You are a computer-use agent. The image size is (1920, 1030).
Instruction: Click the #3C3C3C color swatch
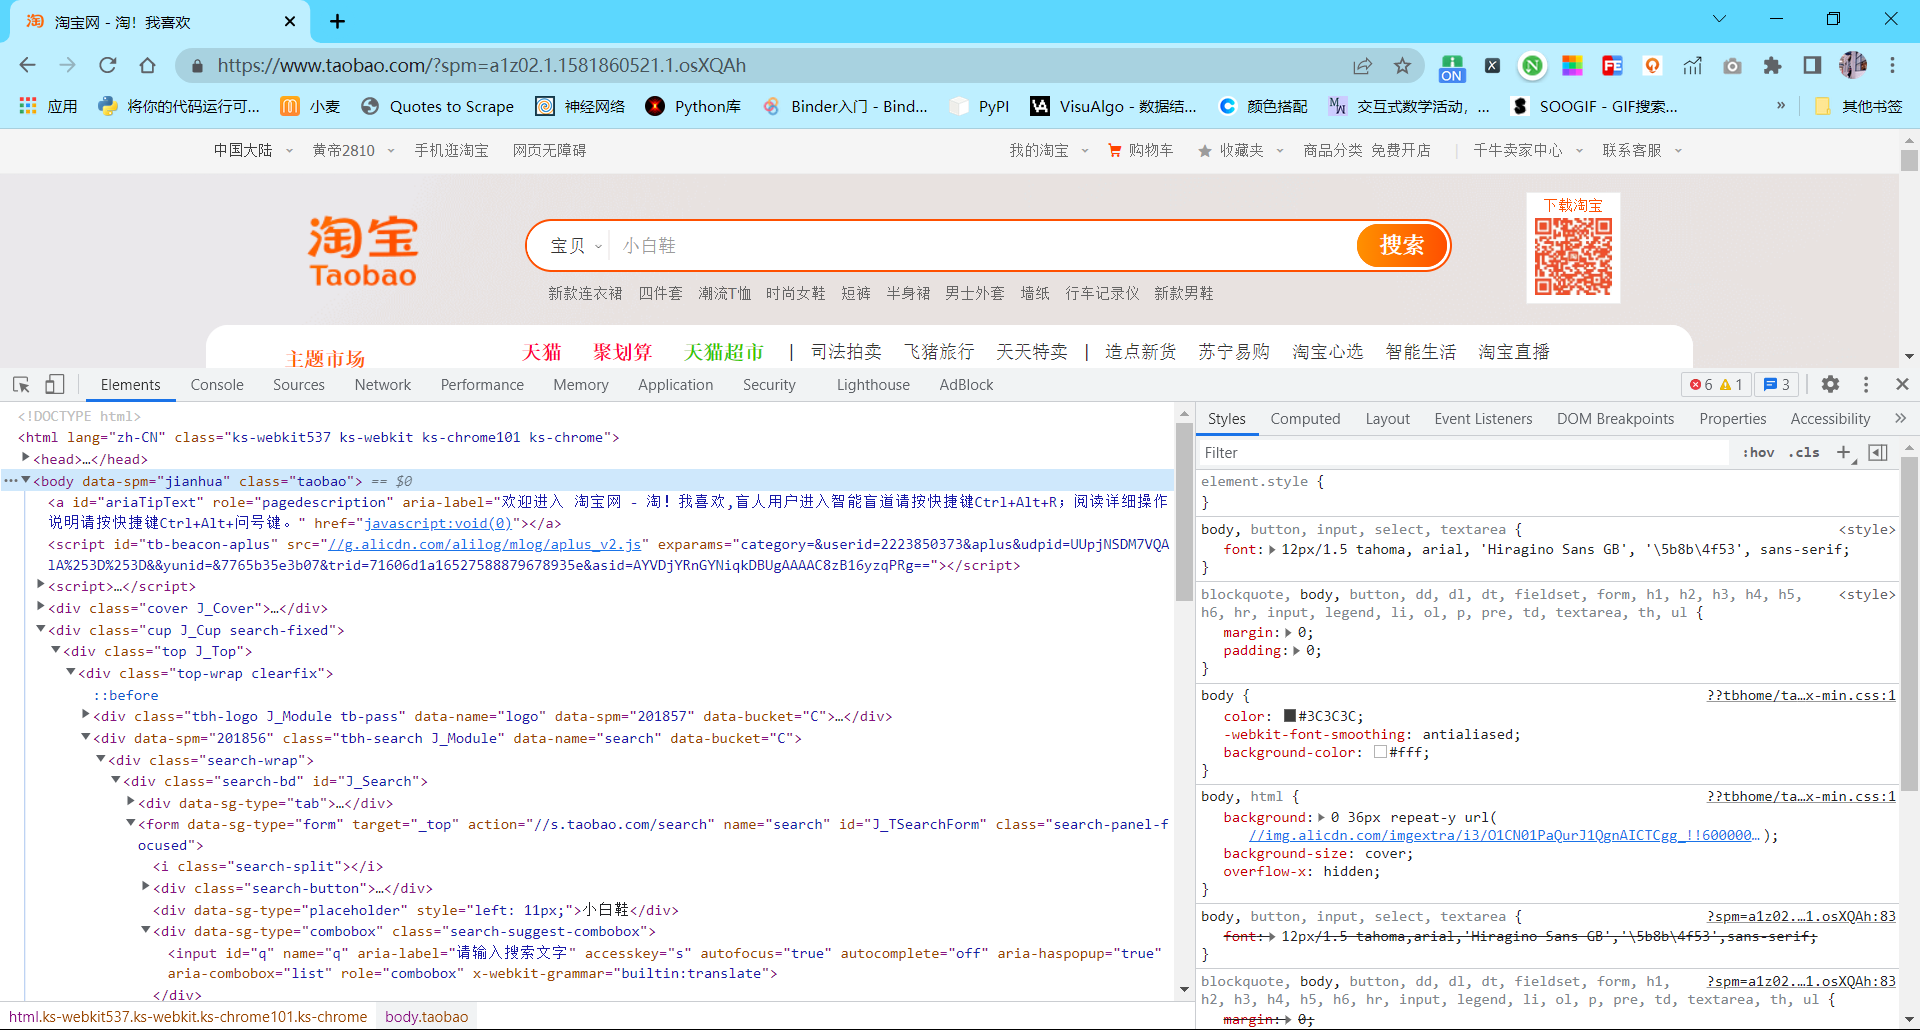[1290, 716]
